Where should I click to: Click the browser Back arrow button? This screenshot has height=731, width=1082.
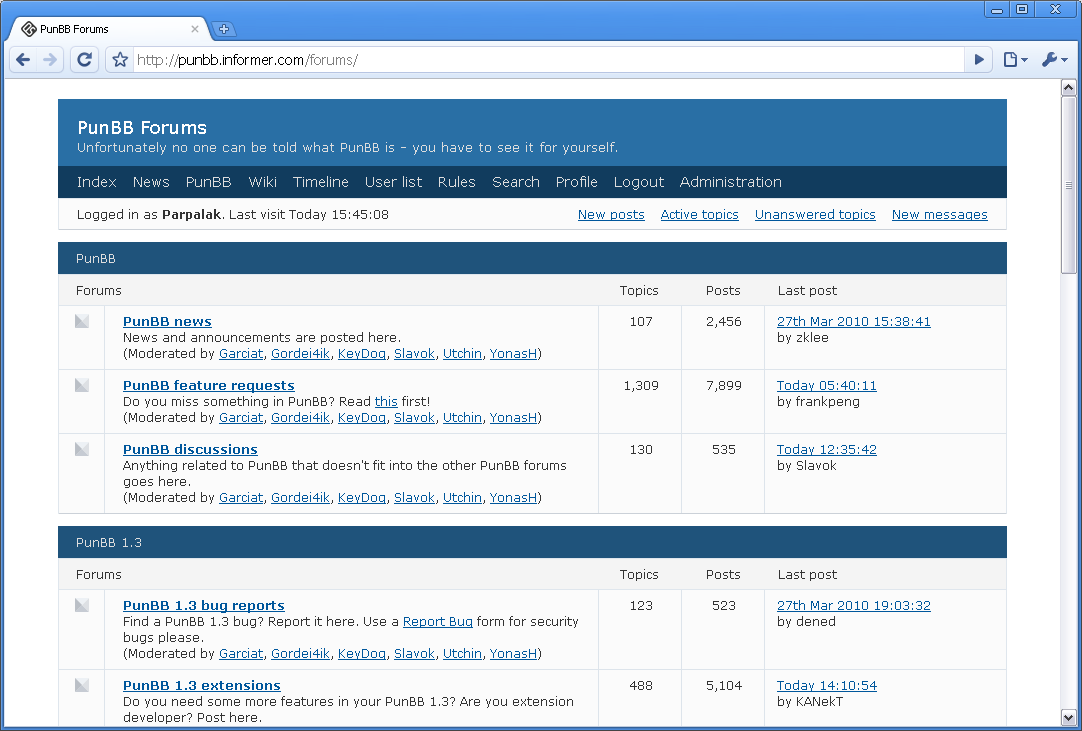tap(23, 60)
